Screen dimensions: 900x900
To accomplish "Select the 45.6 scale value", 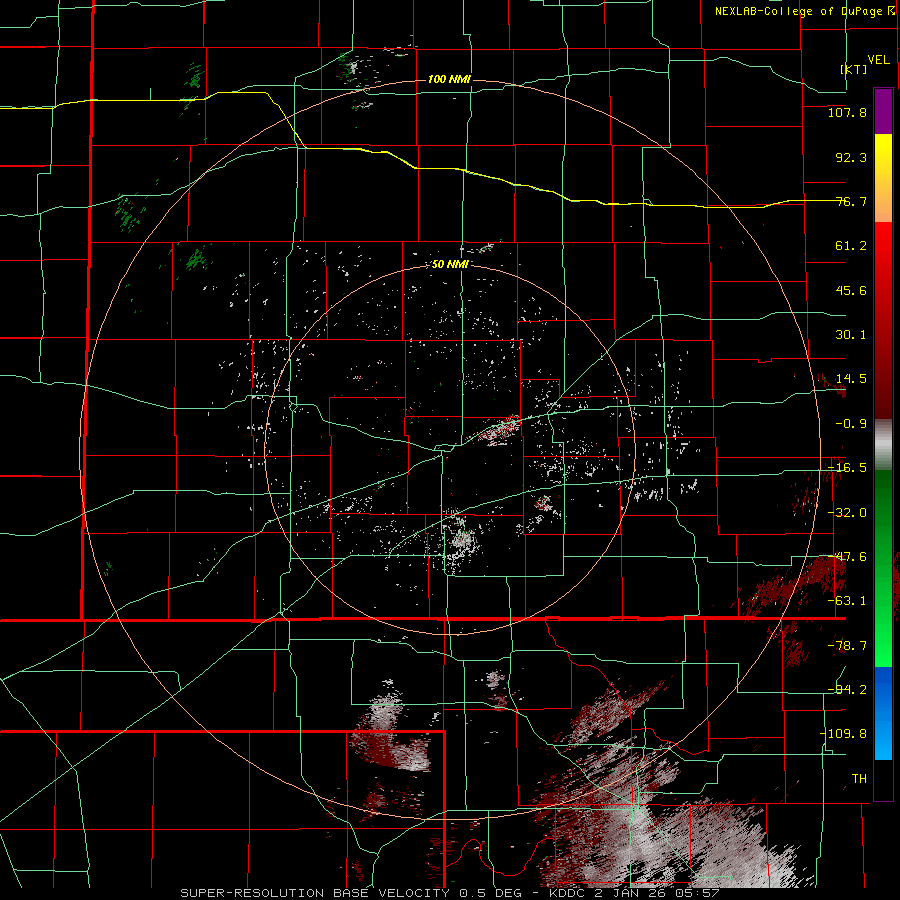I will click(x=851, y=290).
